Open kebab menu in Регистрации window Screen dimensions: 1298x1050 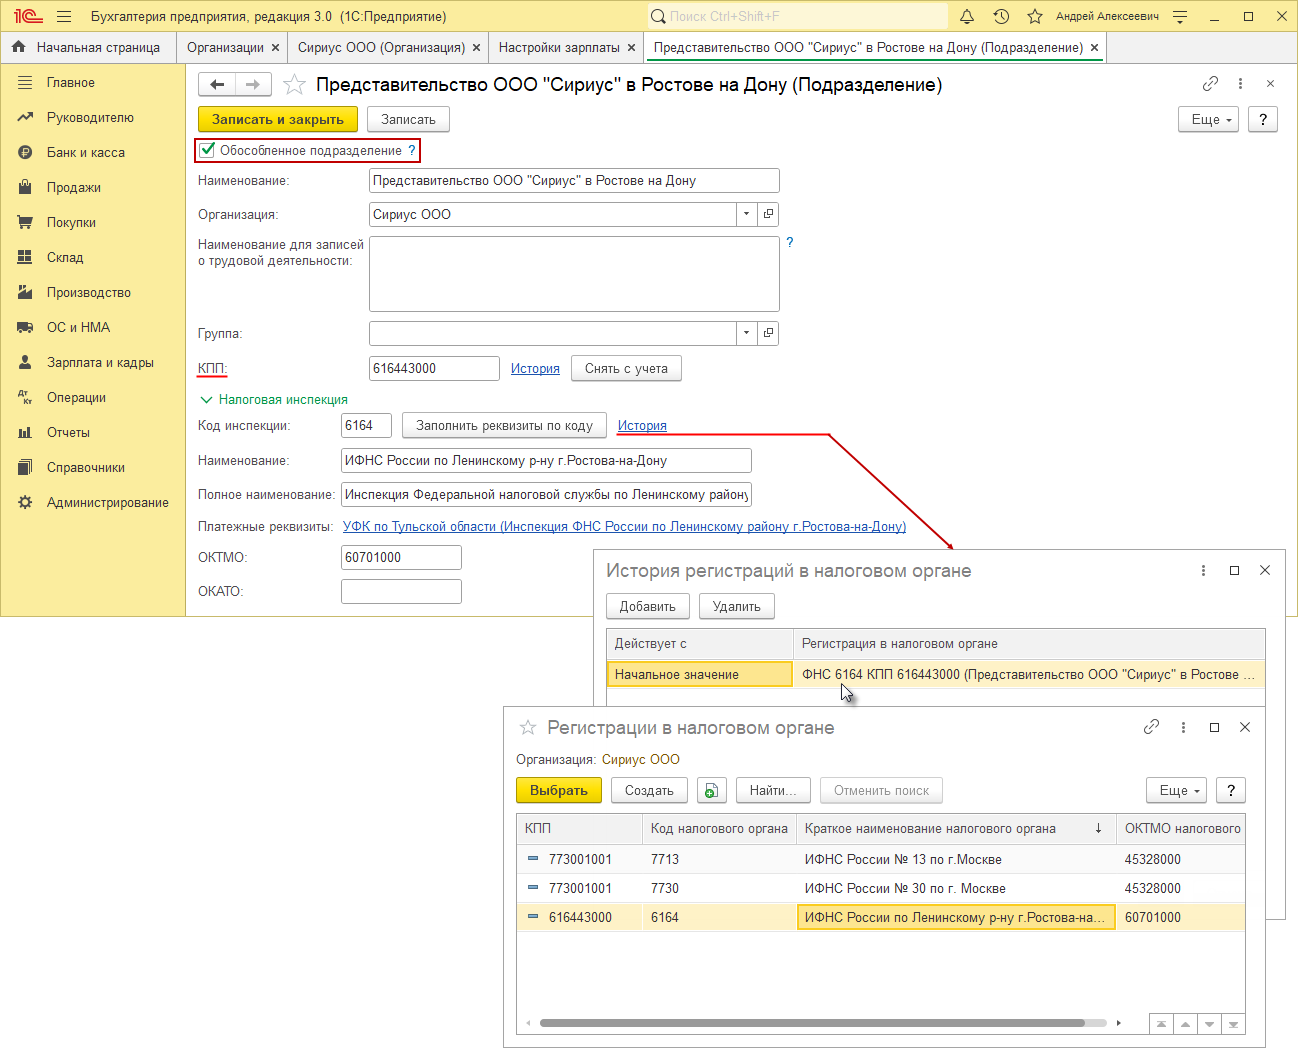tap(1183, 727)
